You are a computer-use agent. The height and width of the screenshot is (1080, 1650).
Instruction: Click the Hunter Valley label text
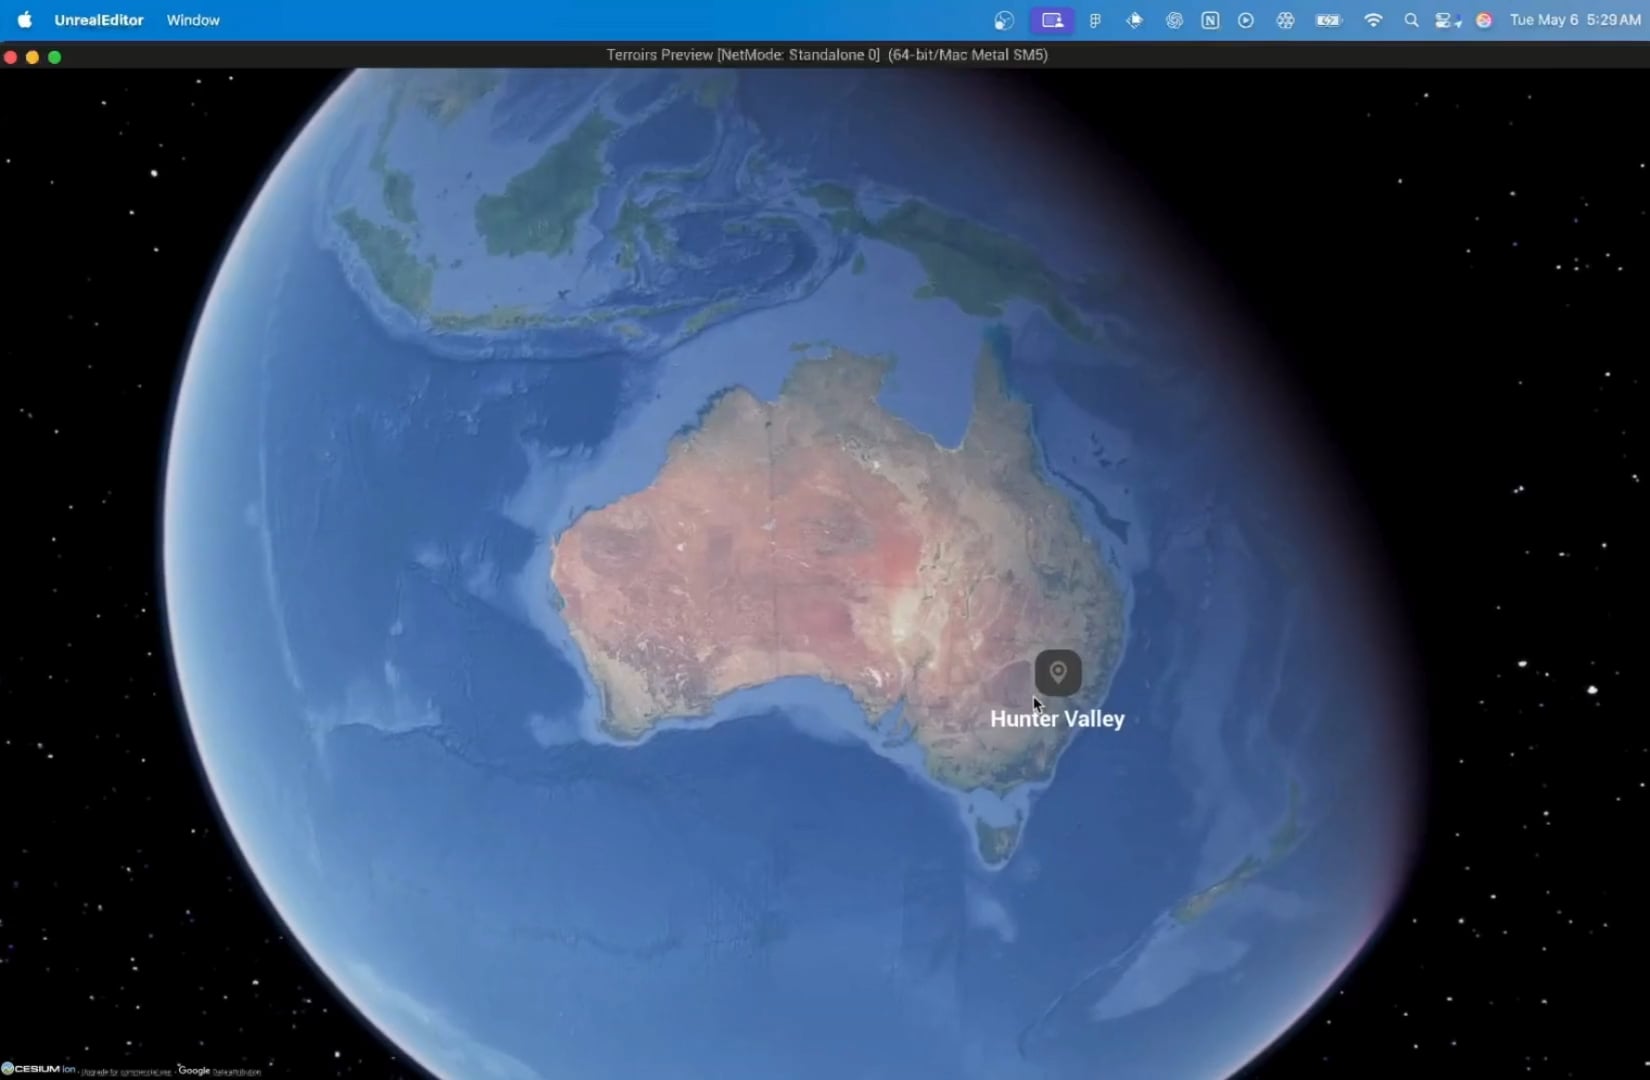[x=1057, y=719]
